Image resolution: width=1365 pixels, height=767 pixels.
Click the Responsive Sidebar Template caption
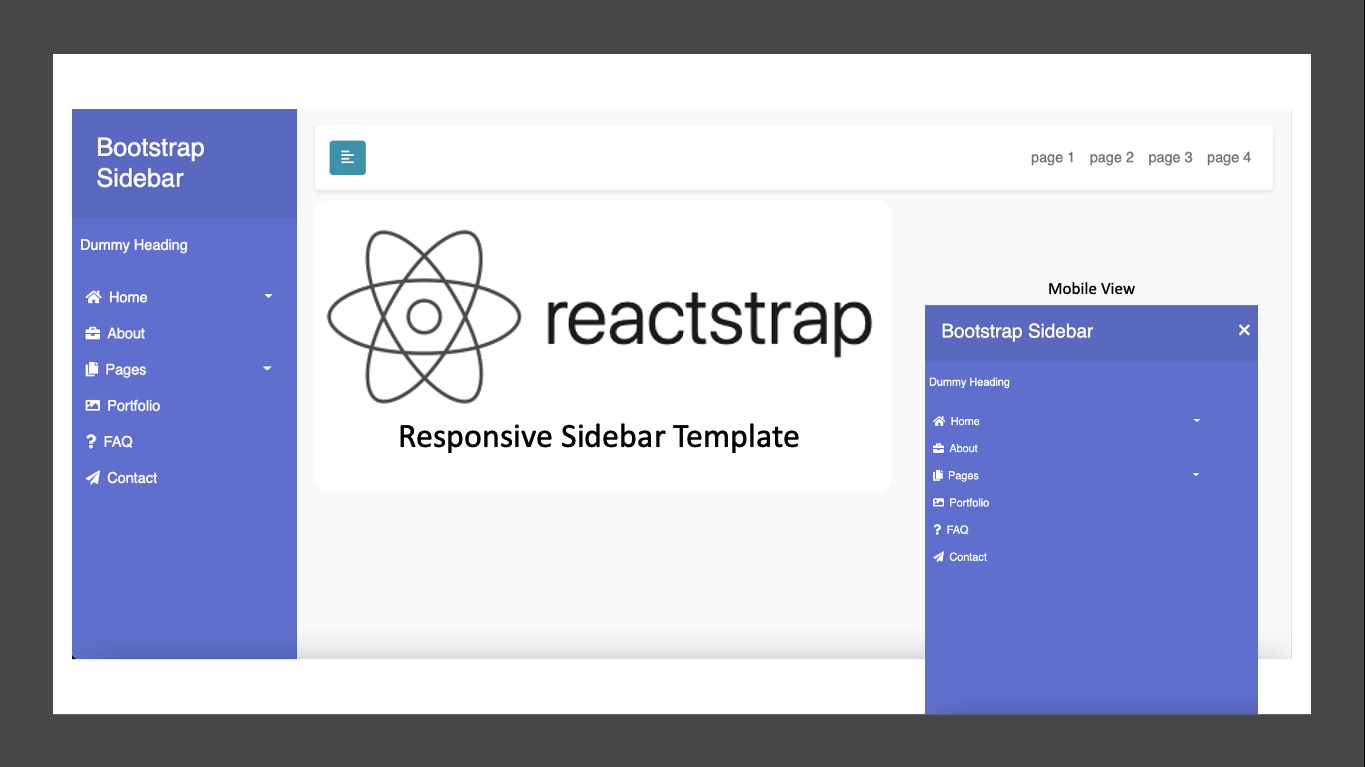(x=599, y=437)
